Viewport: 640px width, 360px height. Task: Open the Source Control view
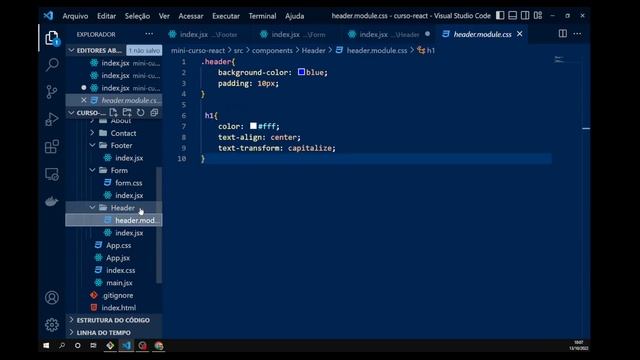(52, 92)
